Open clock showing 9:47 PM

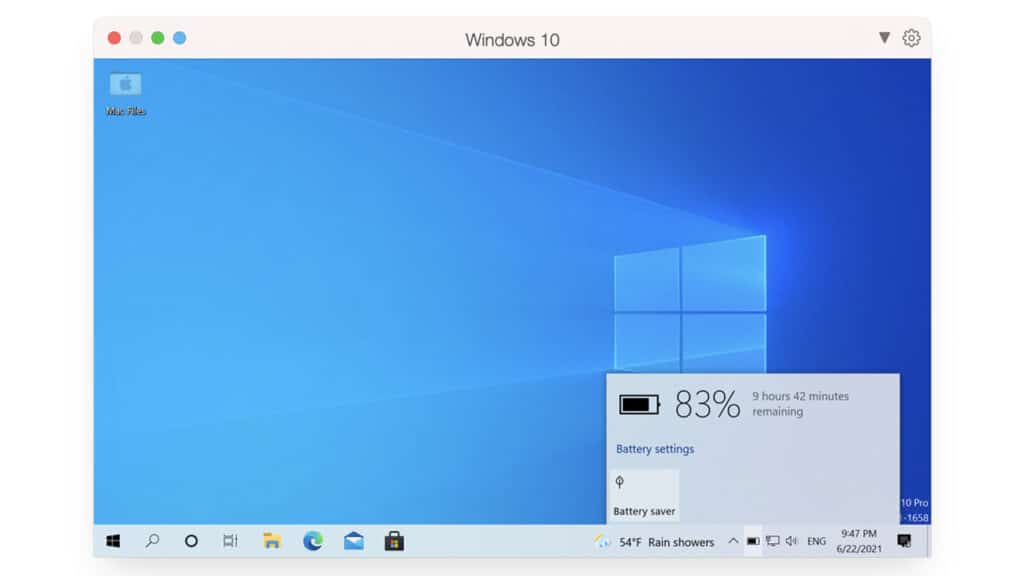click(x=859, y=541)
